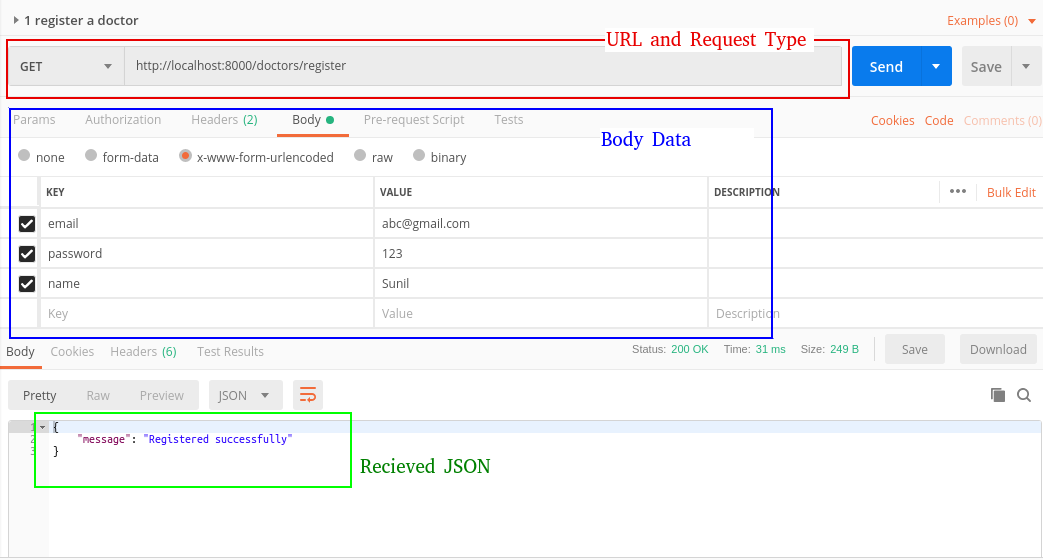Click the Sunil value cell
The height and width of the screenshot is (560, 1043).
[x=541, y=283]
